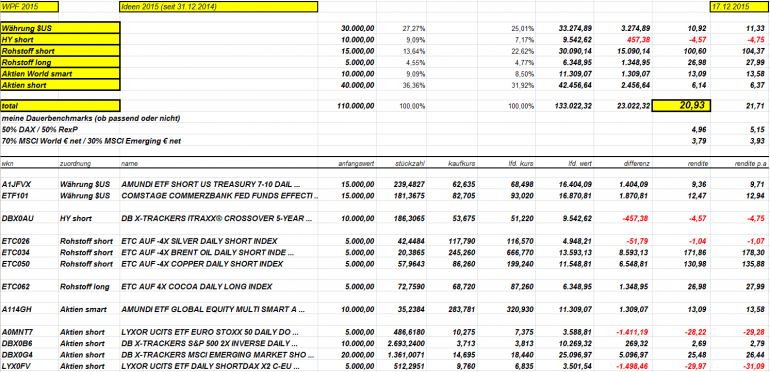770x372 pixels.
Task: Select the ETC AUF -4X BRENT OIL name cell
Action: tap(207, 253)
